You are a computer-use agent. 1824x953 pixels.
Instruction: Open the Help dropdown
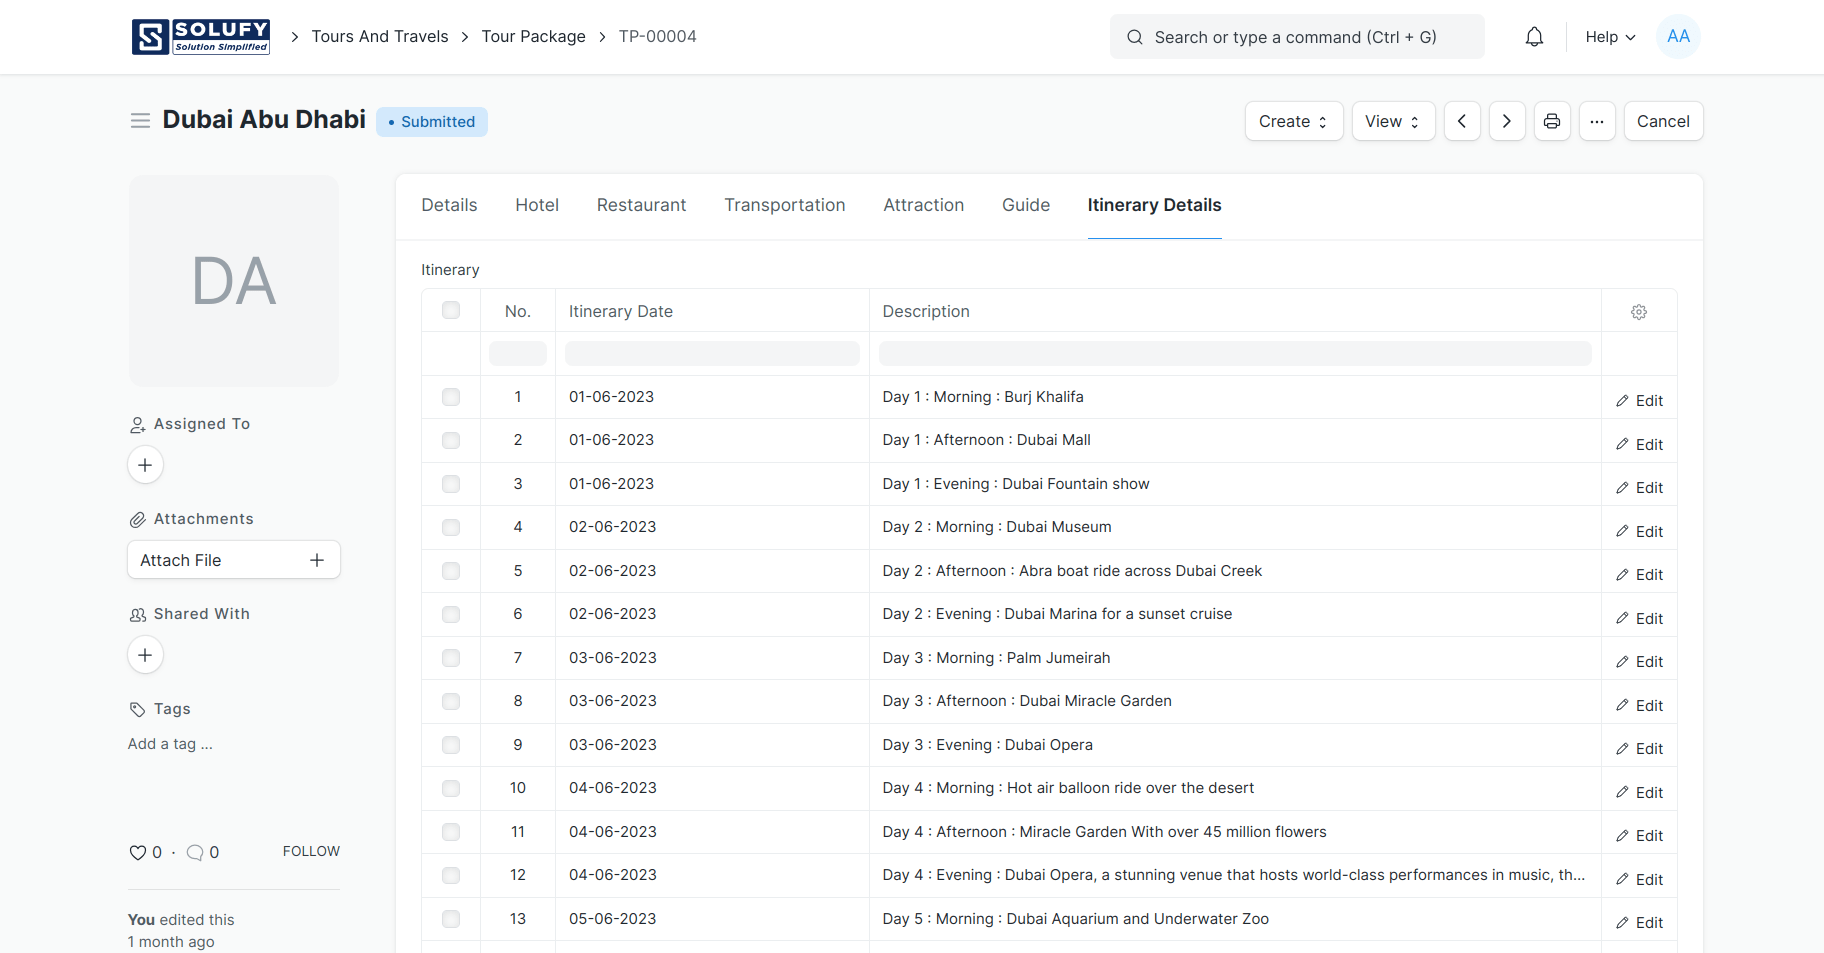click(x=1610, y=37)
